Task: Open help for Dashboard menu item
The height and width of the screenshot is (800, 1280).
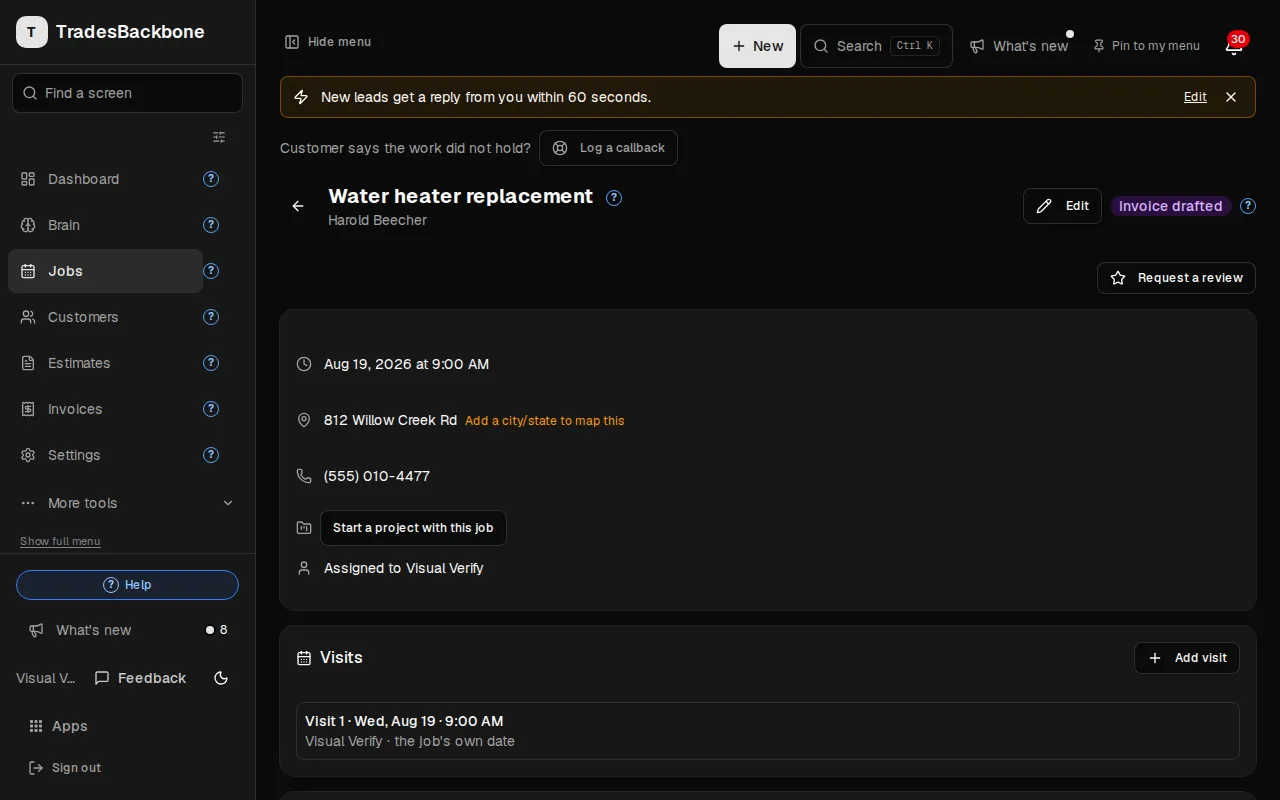Action: click(x=211, y=179)
